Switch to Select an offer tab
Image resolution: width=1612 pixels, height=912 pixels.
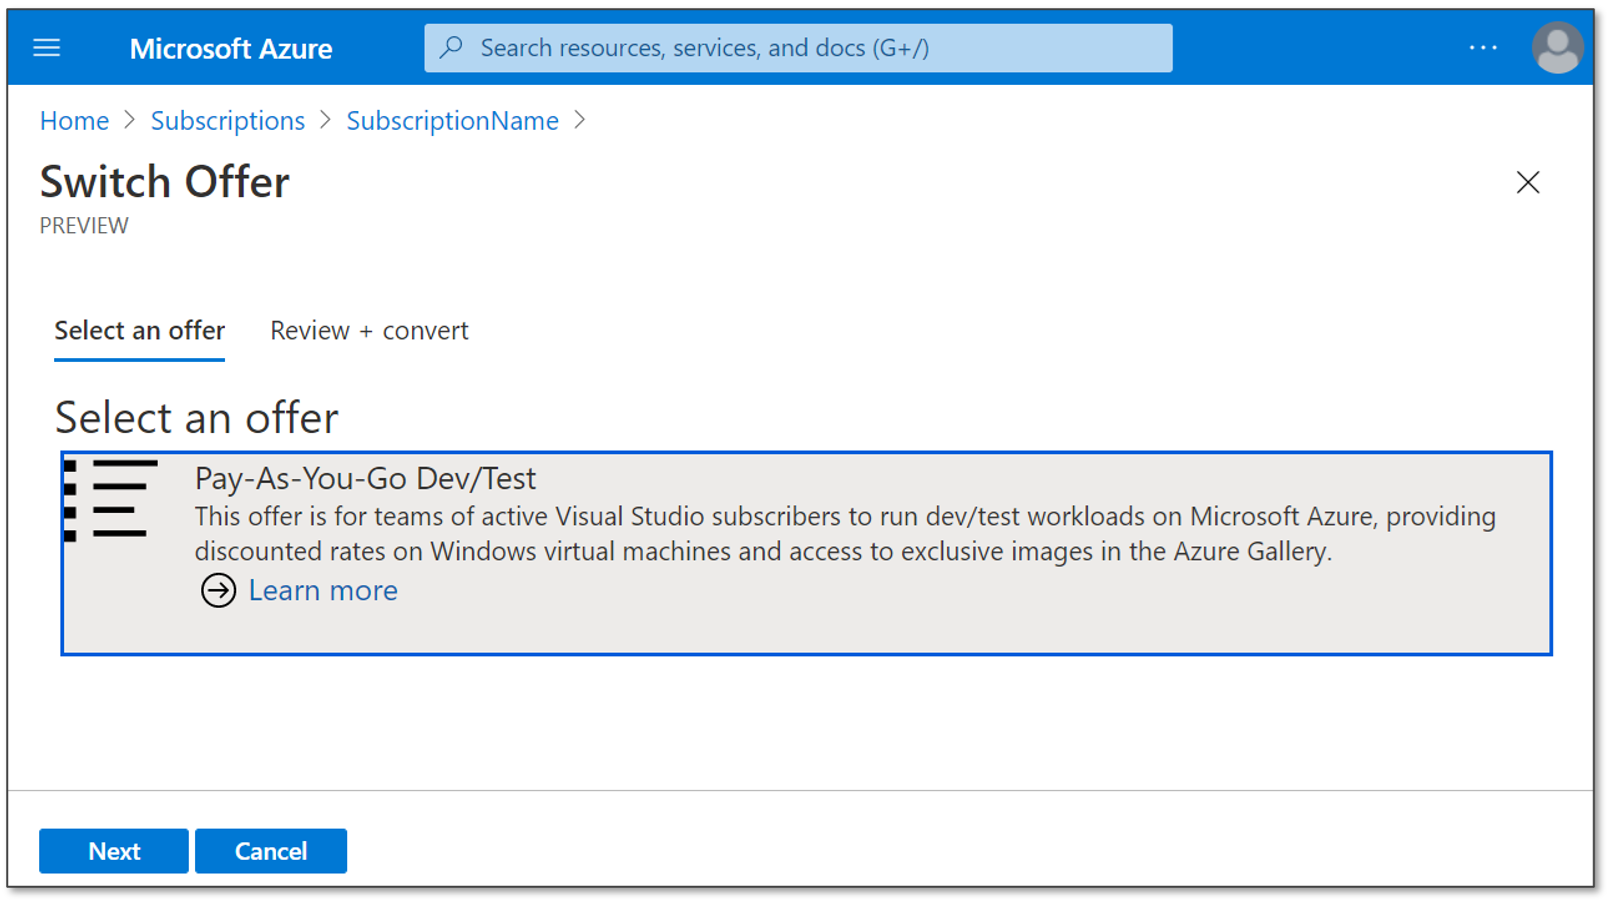pos(139,331)
